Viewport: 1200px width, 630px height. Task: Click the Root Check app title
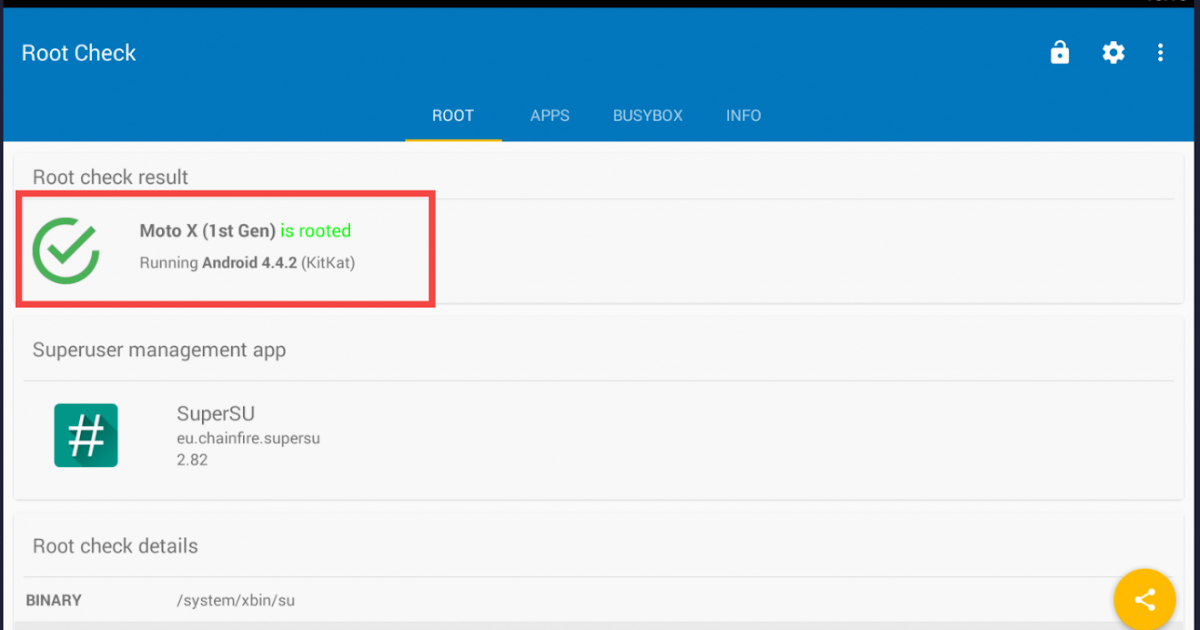coord(79,53)
